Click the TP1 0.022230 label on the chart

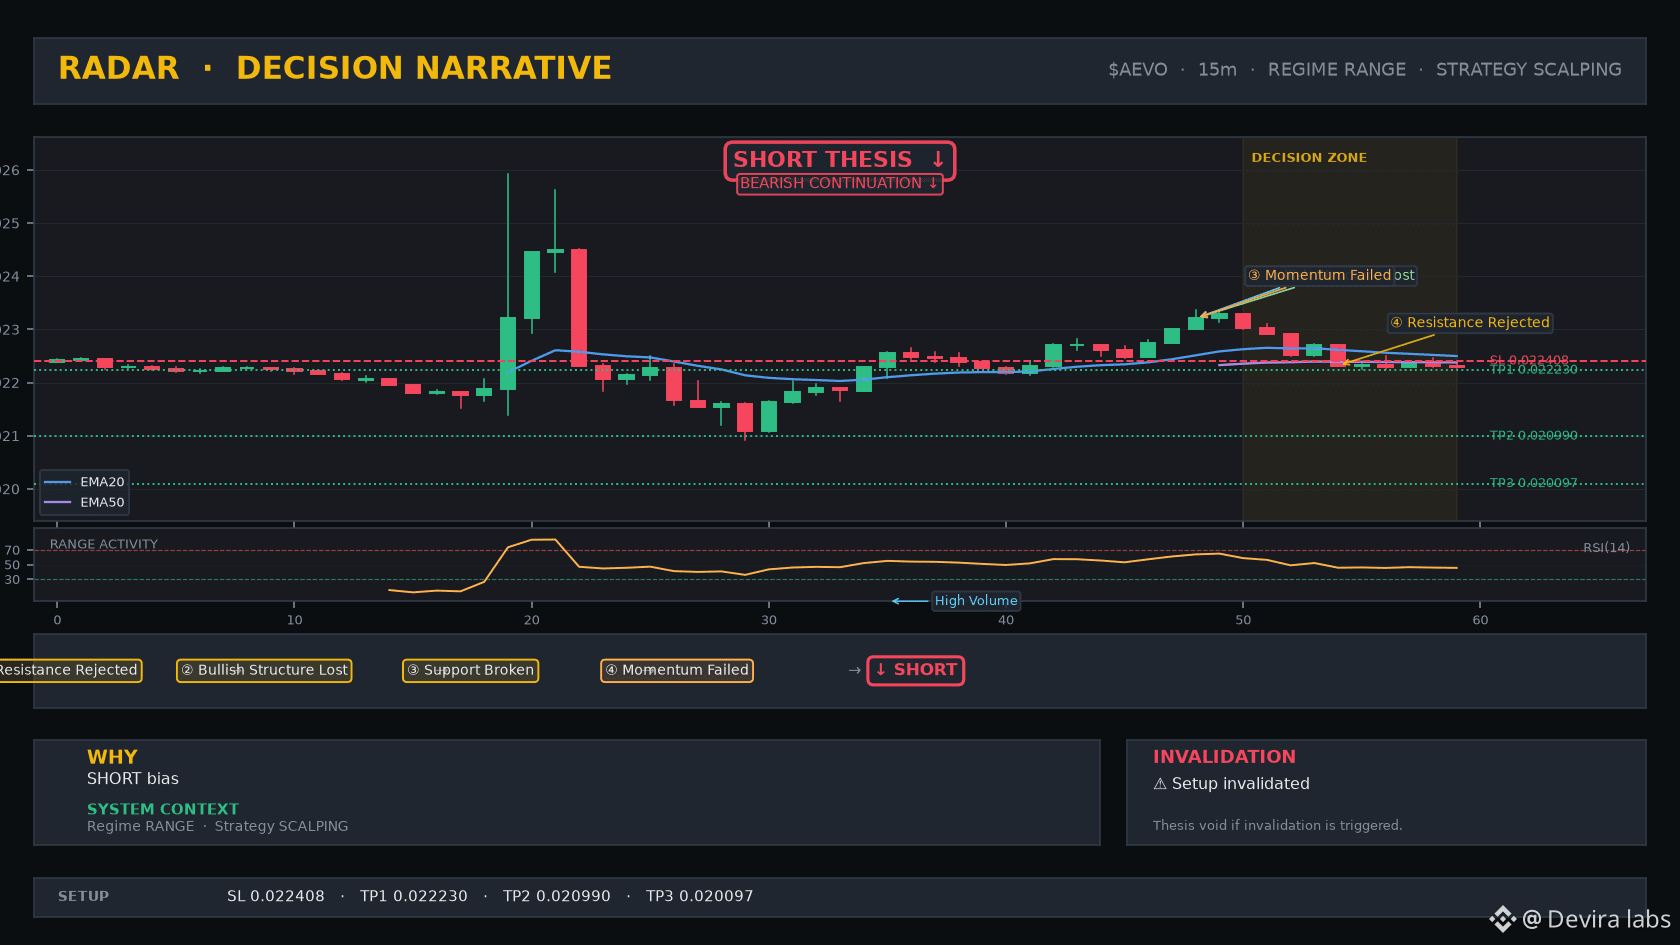pyautogui.click(x=1534, y=370)
